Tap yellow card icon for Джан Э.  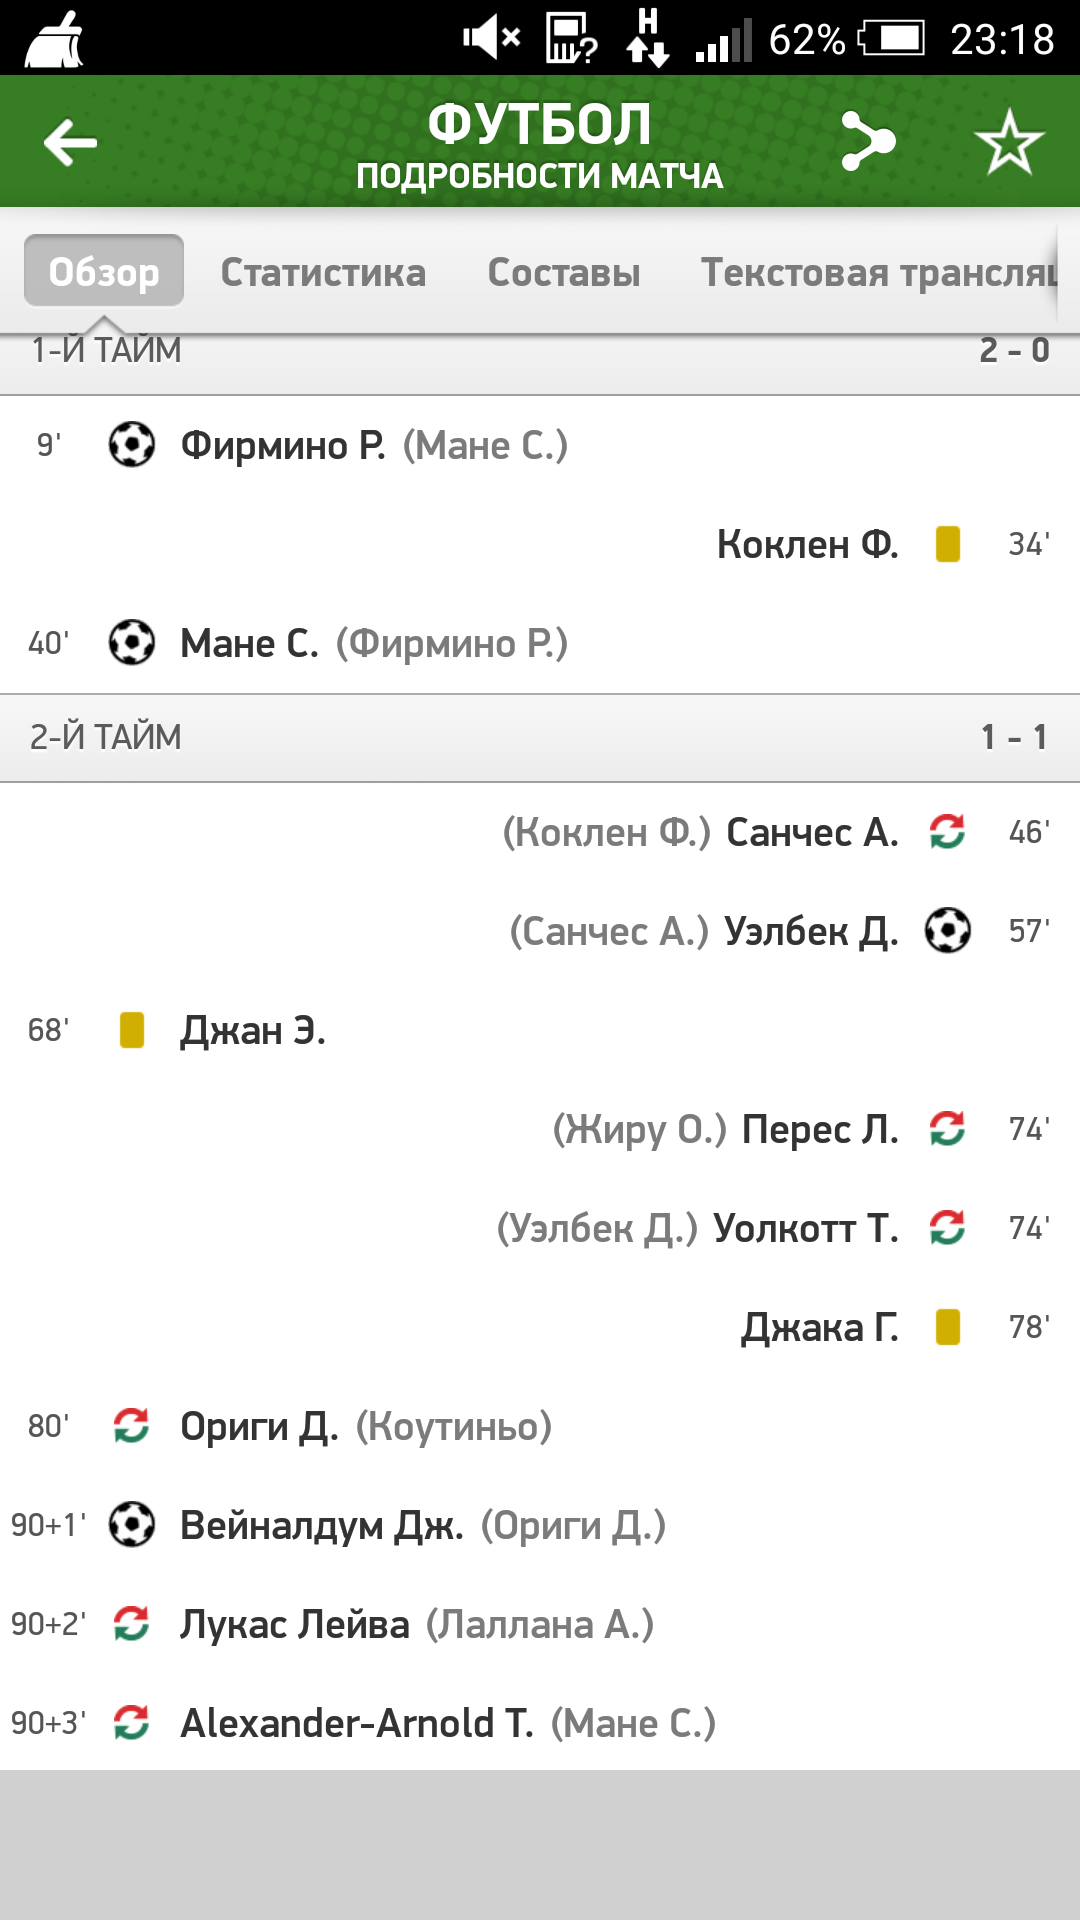(132, 1030)
